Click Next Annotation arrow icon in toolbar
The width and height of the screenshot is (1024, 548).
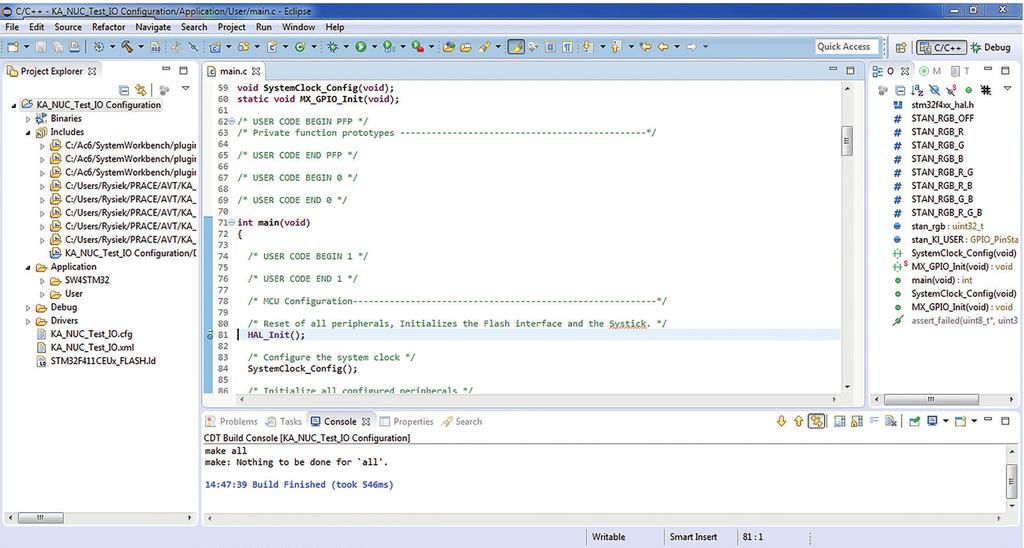[587, 47]
